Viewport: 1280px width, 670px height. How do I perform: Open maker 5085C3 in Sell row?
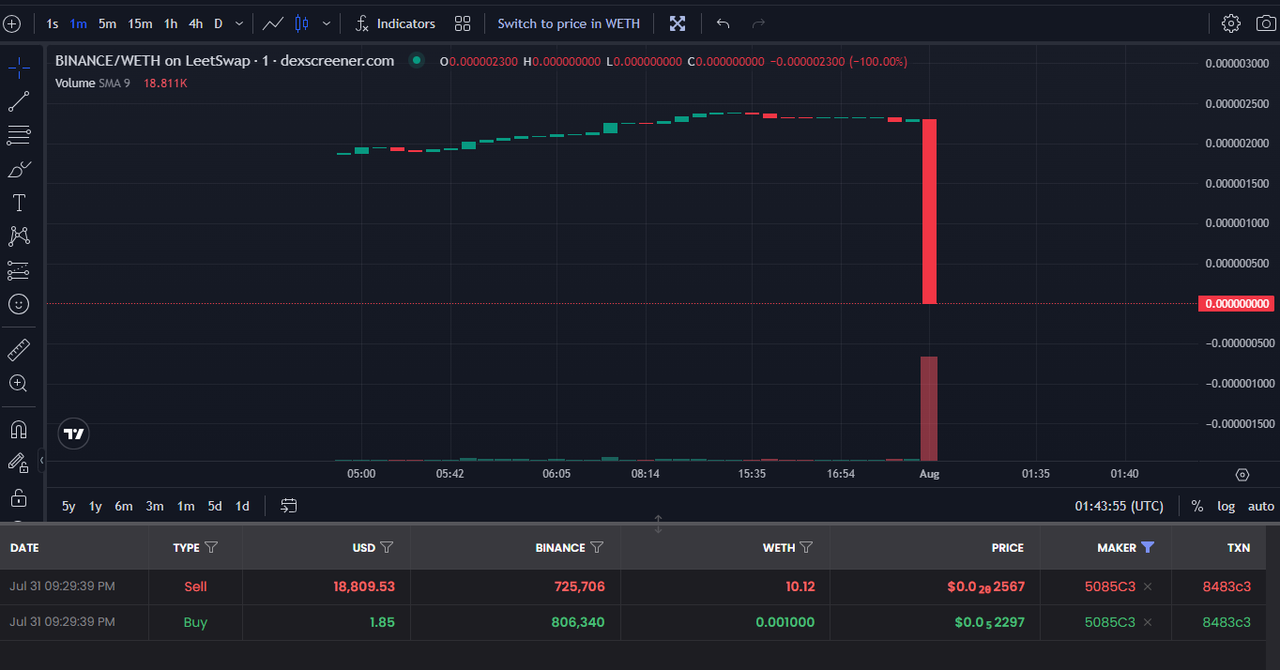click(1110, 587)
